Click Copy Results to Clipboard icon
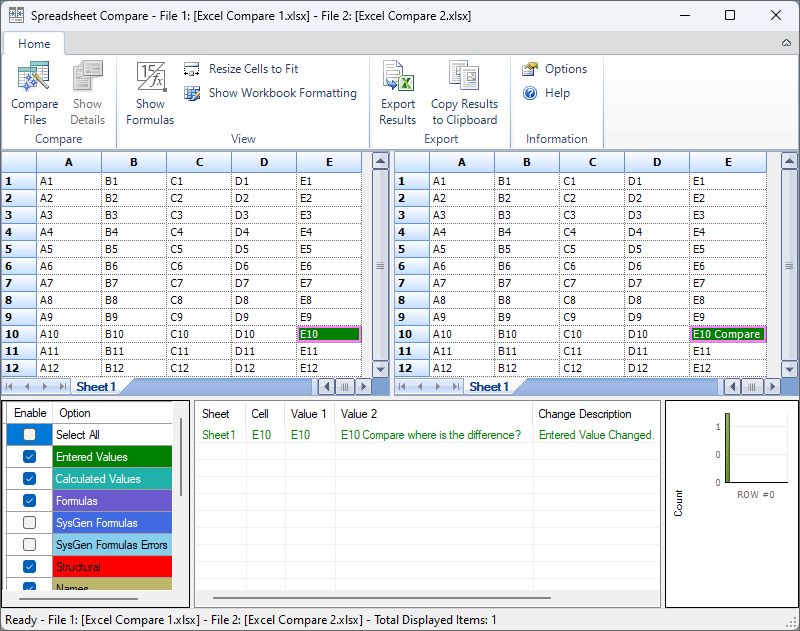Image resolution: width=800 pixels, height=631 pixels. pyautogui.click(x=464, y=75)
